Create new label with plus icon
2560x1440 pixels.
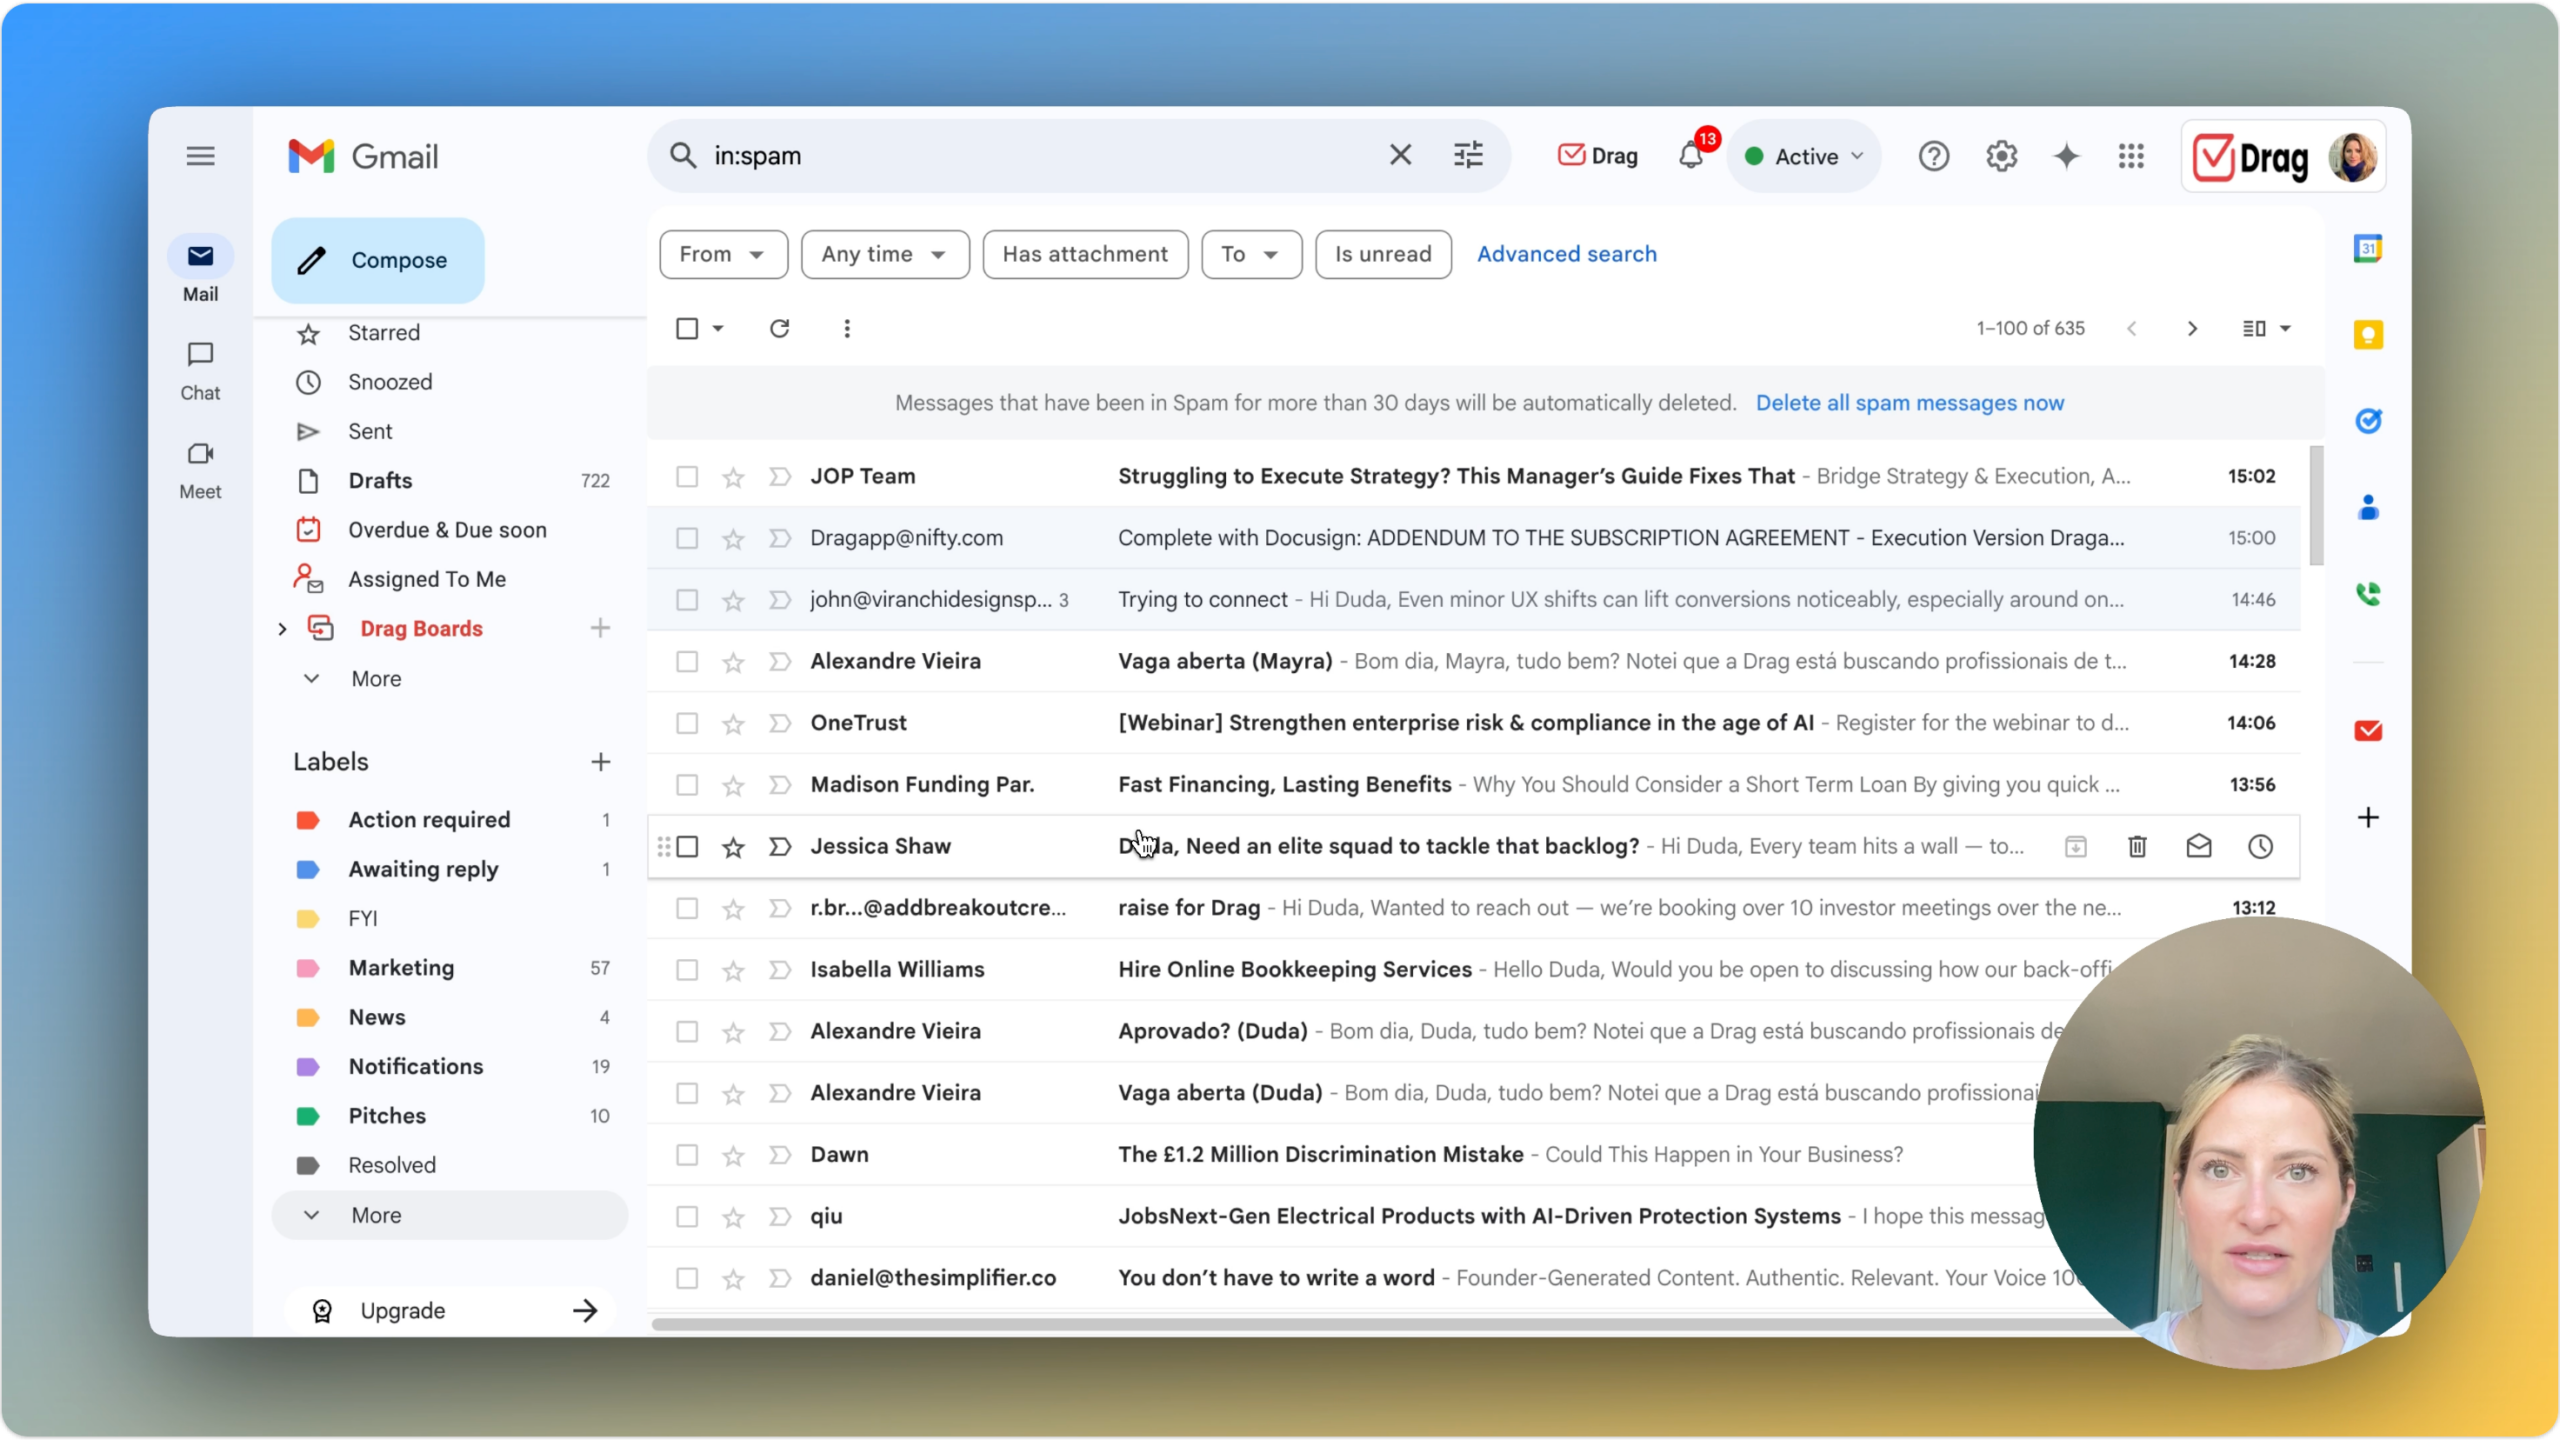click(600, 762)
